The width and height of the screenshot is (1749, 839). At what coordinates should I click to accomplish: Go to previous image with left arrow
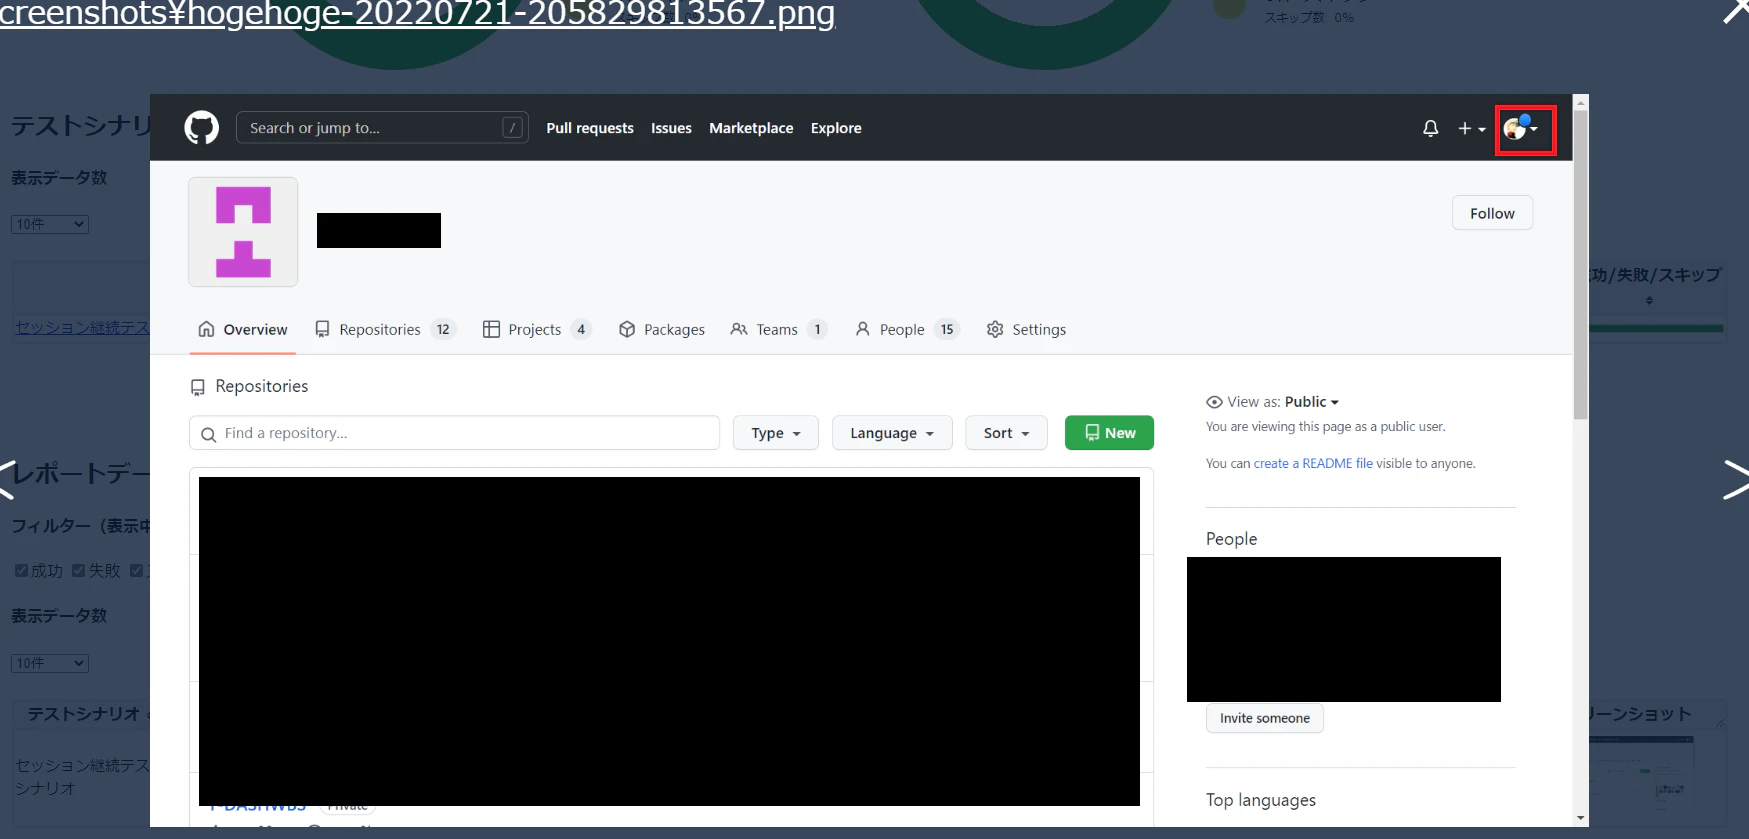[x=8, y=479]
